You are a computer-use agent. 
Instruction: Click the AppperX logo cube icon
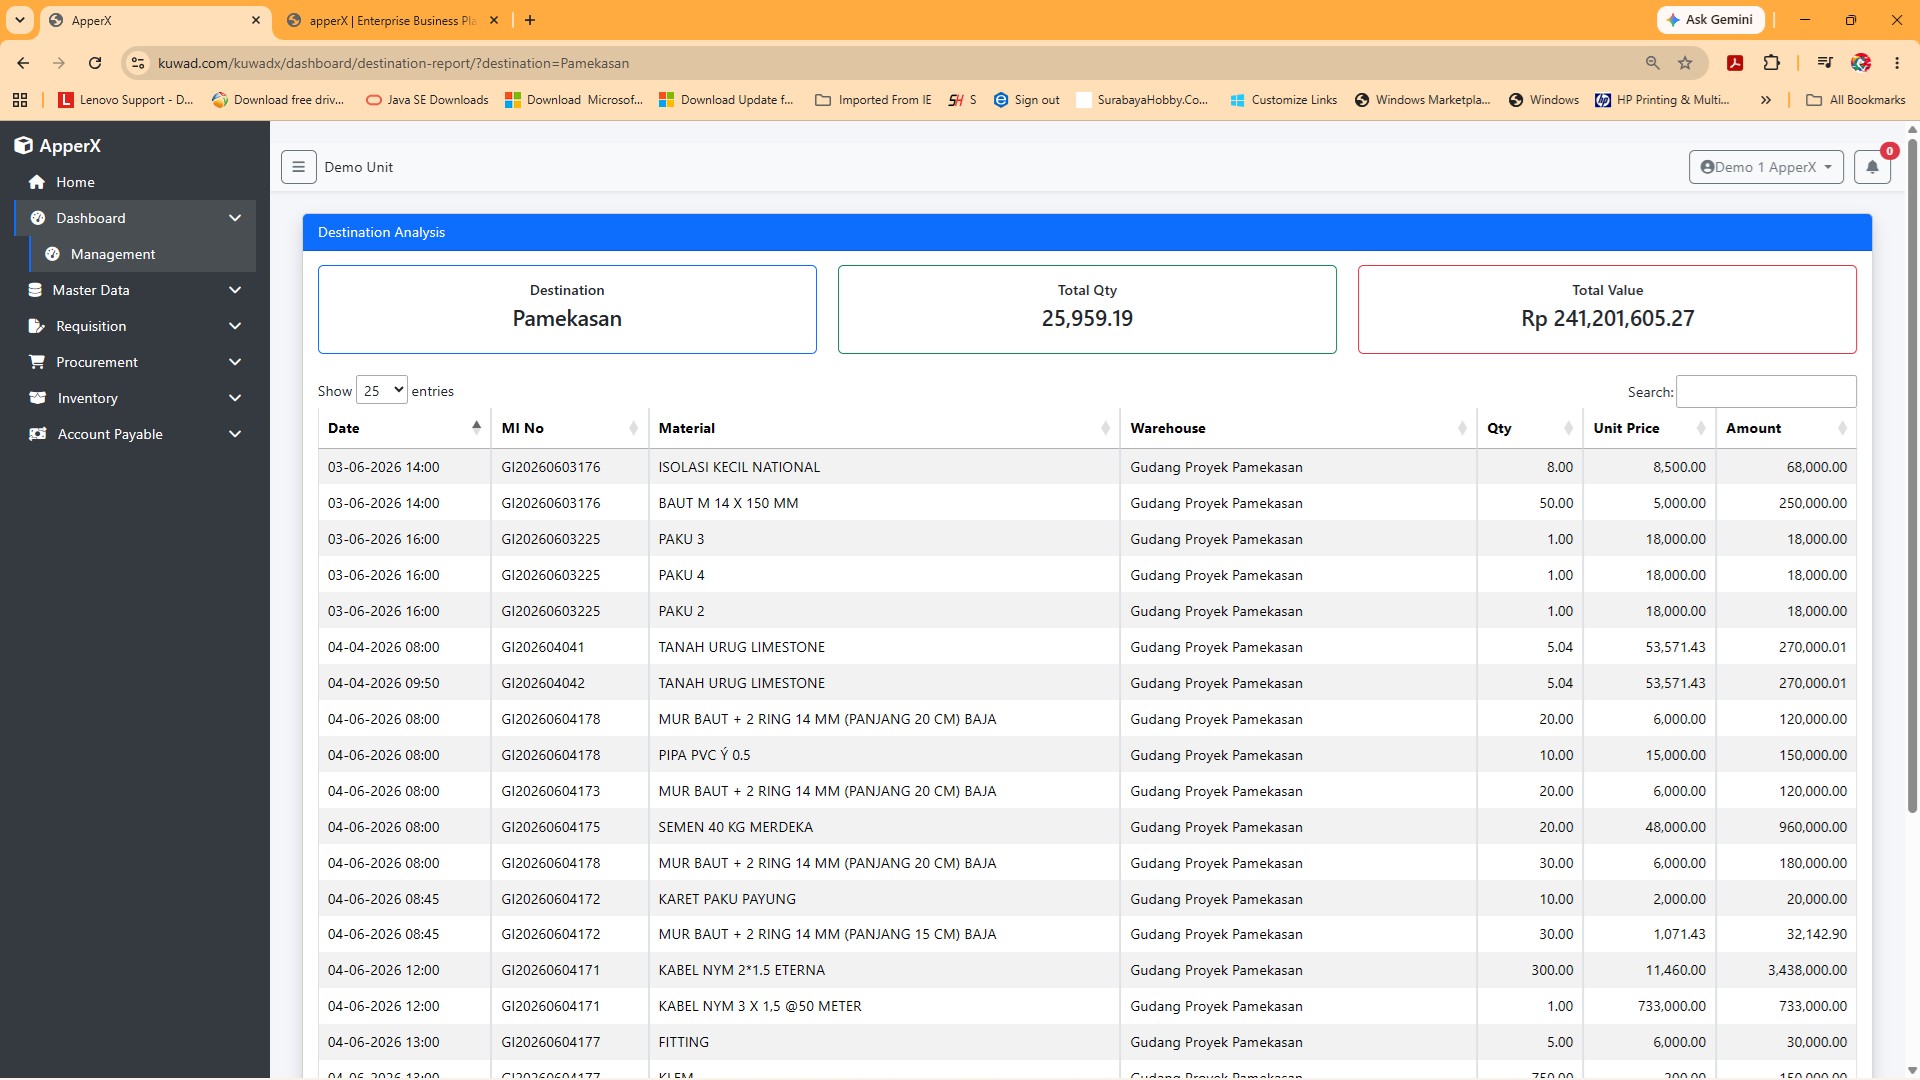(23, 146)
